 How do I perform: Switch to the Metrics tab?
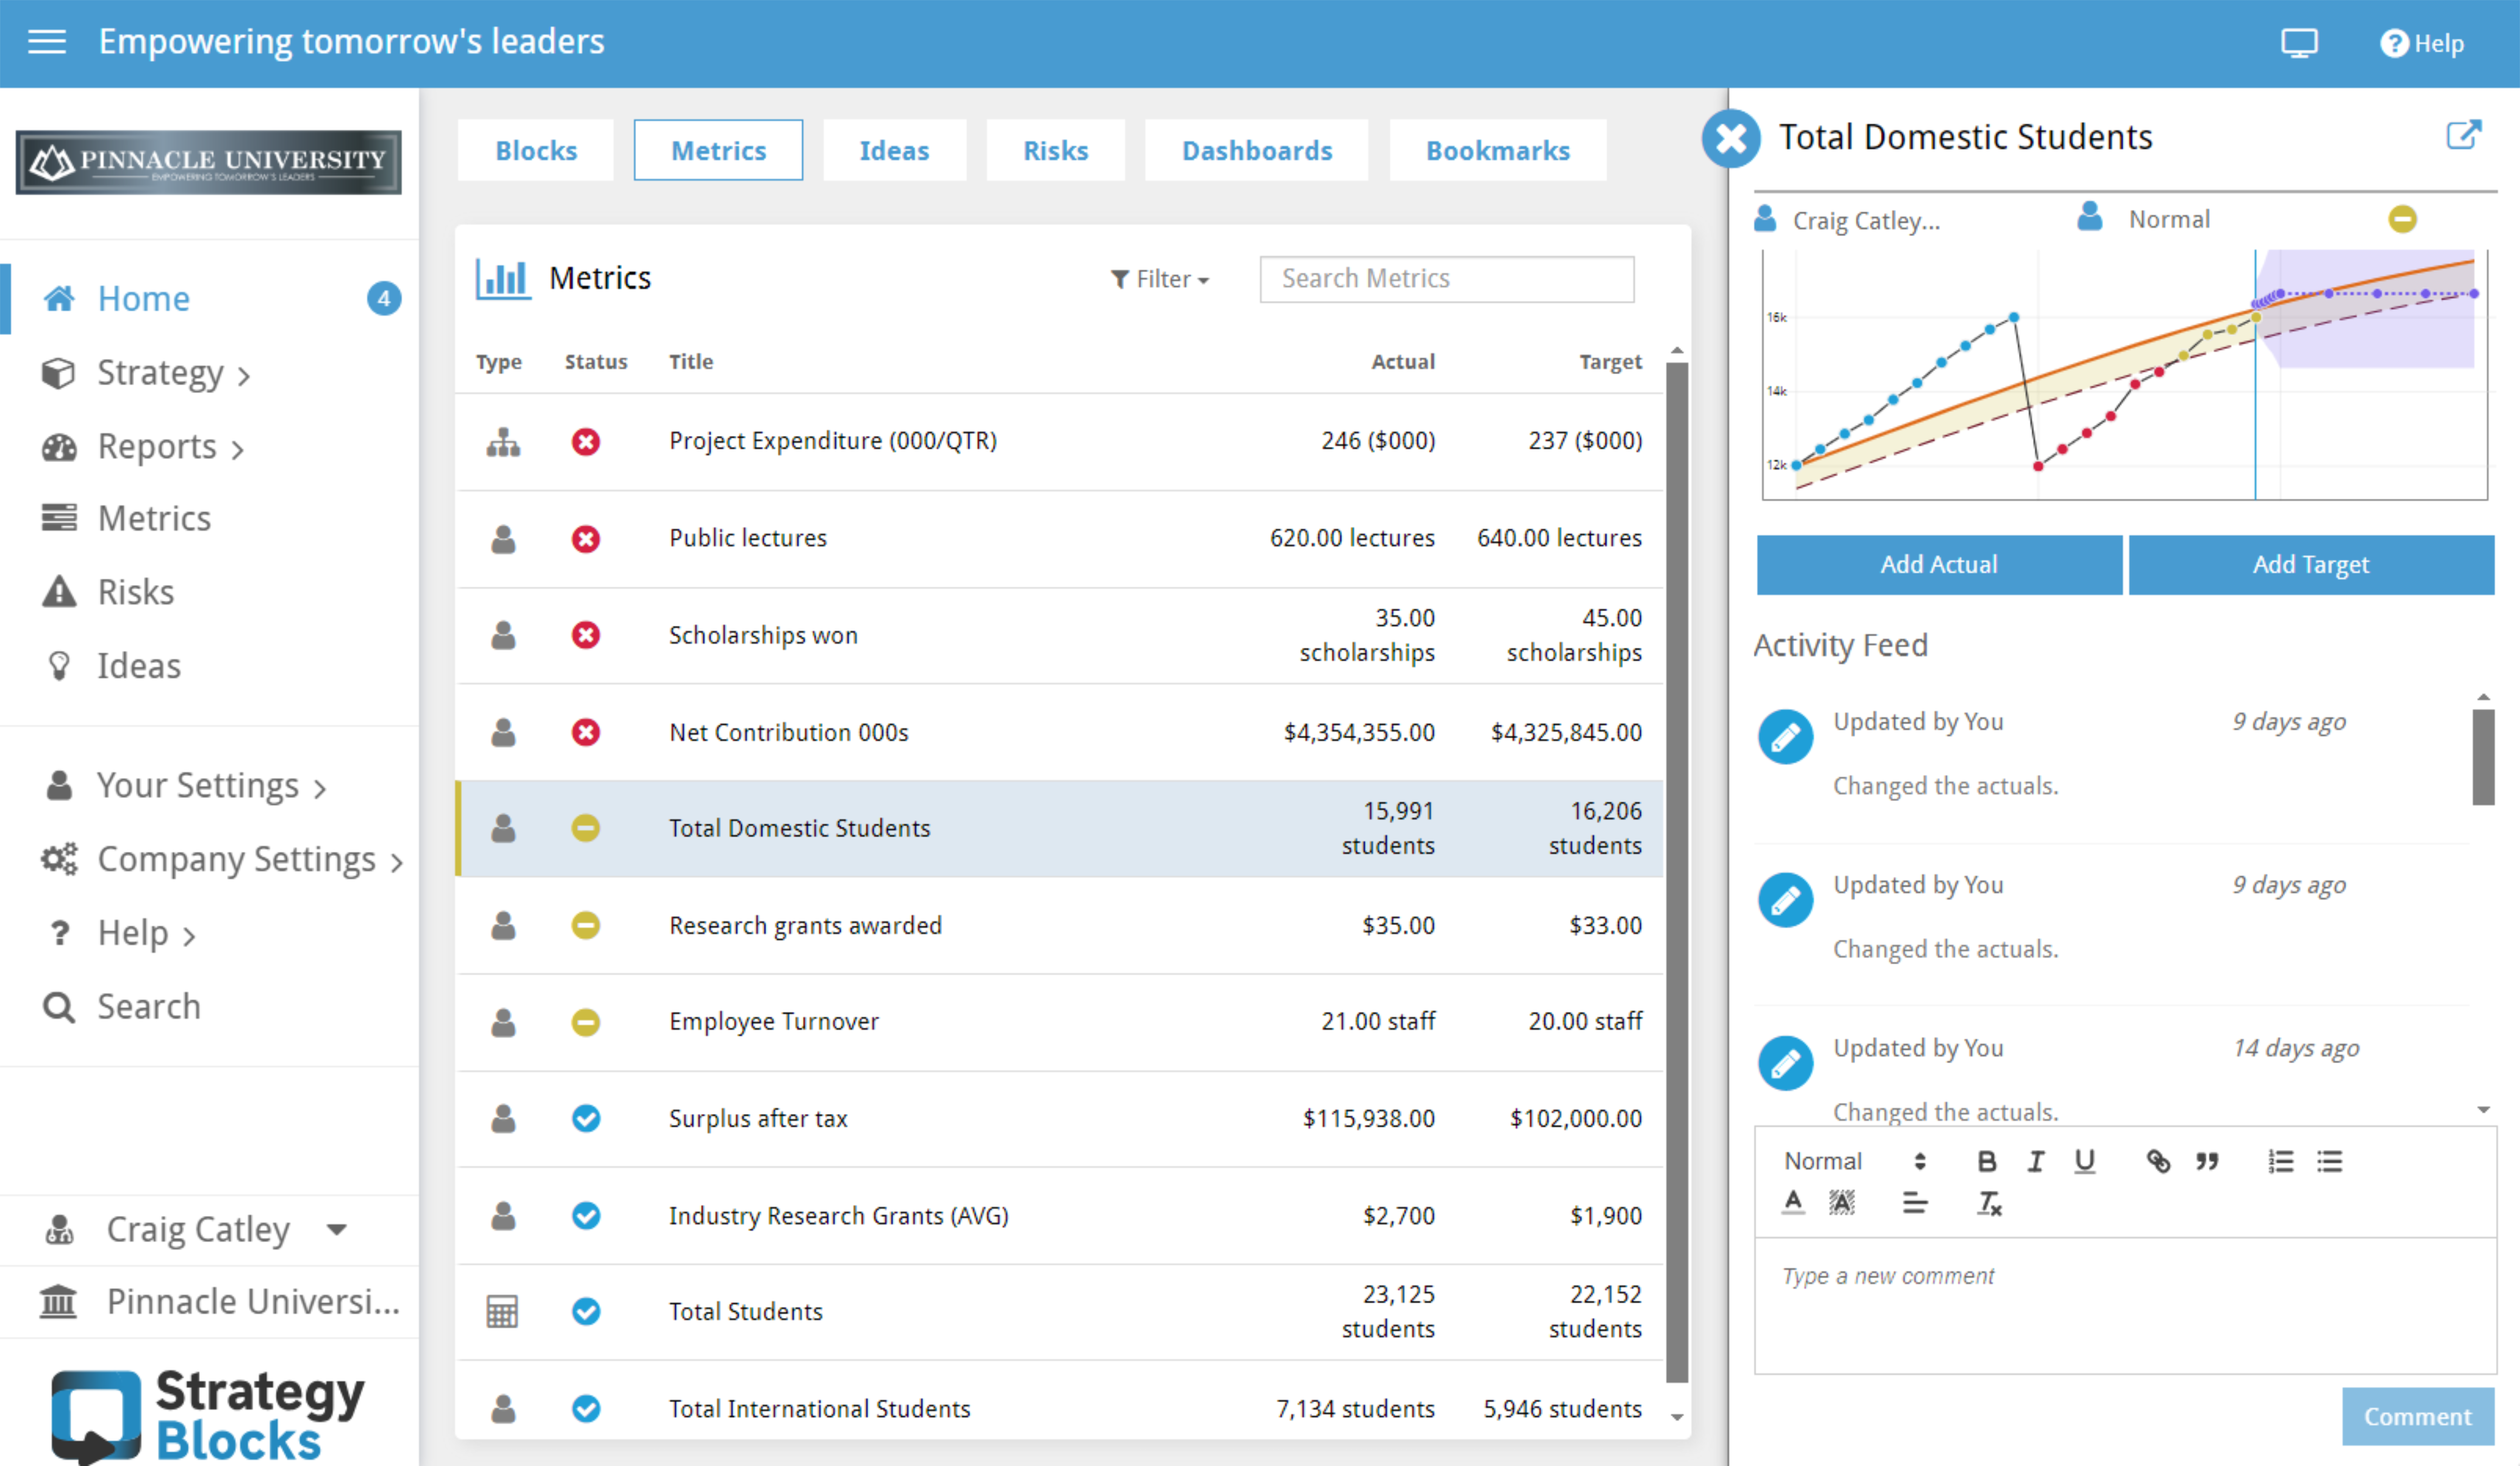(718, 150)
